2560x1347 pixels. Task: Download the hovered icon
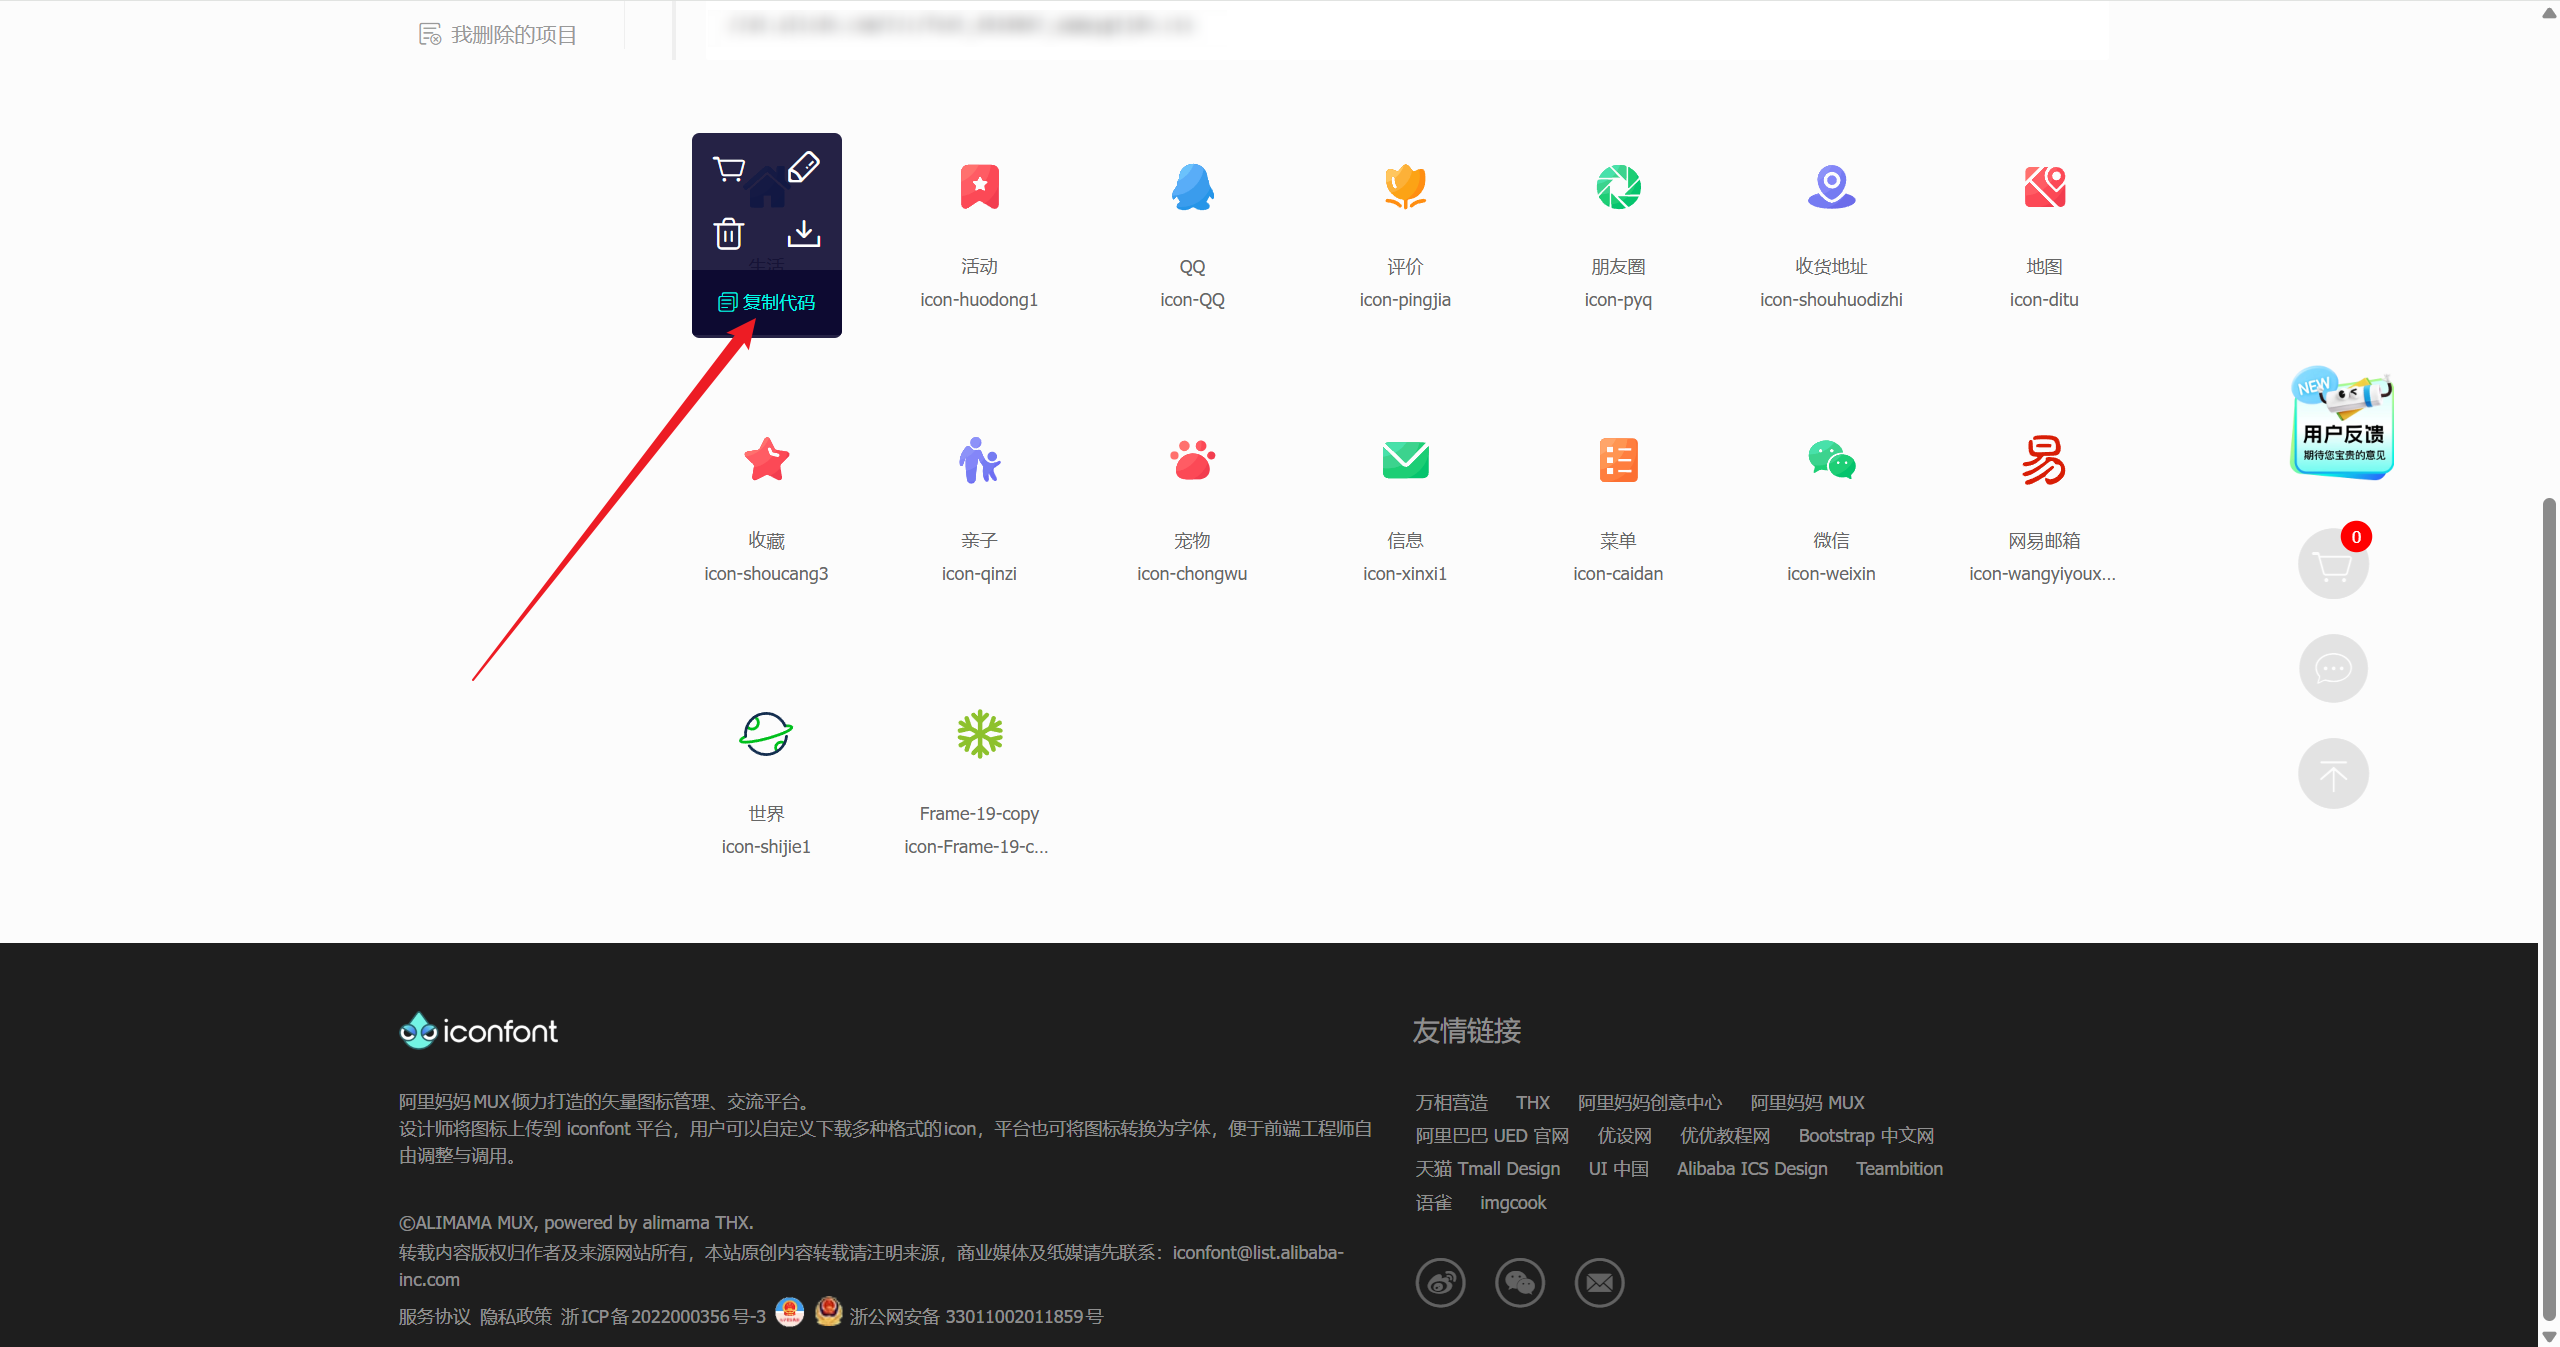pyautogui.click(x=804, y=234)
